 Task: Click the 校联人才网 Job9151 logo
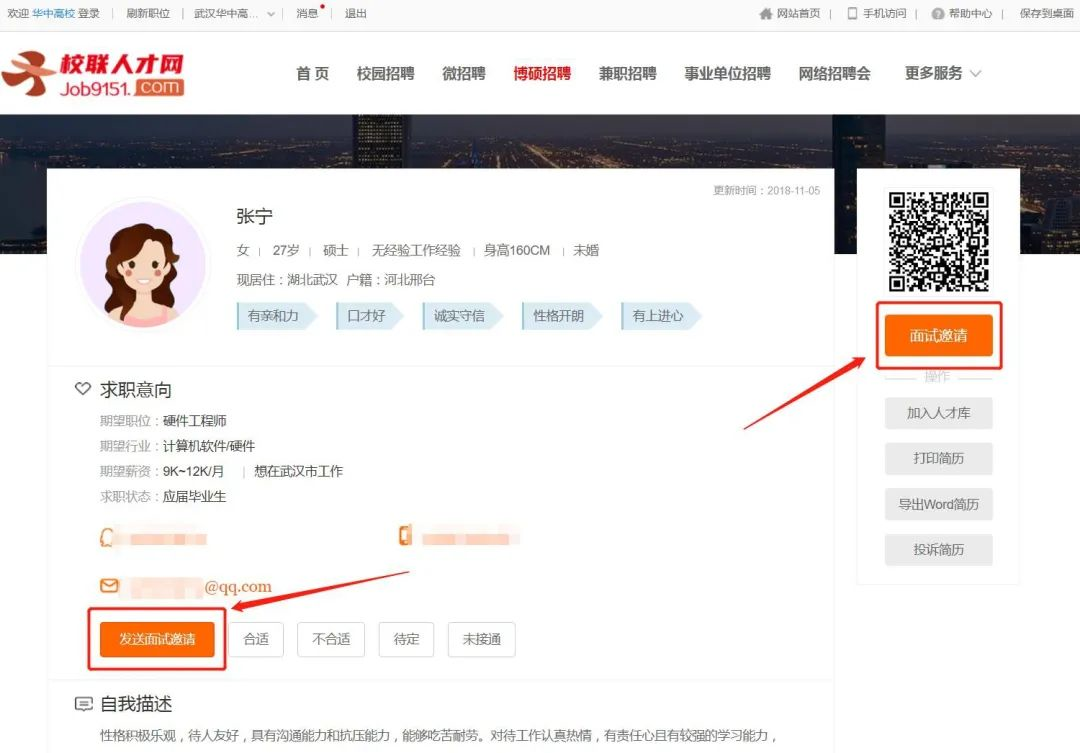tap(93, 75)
